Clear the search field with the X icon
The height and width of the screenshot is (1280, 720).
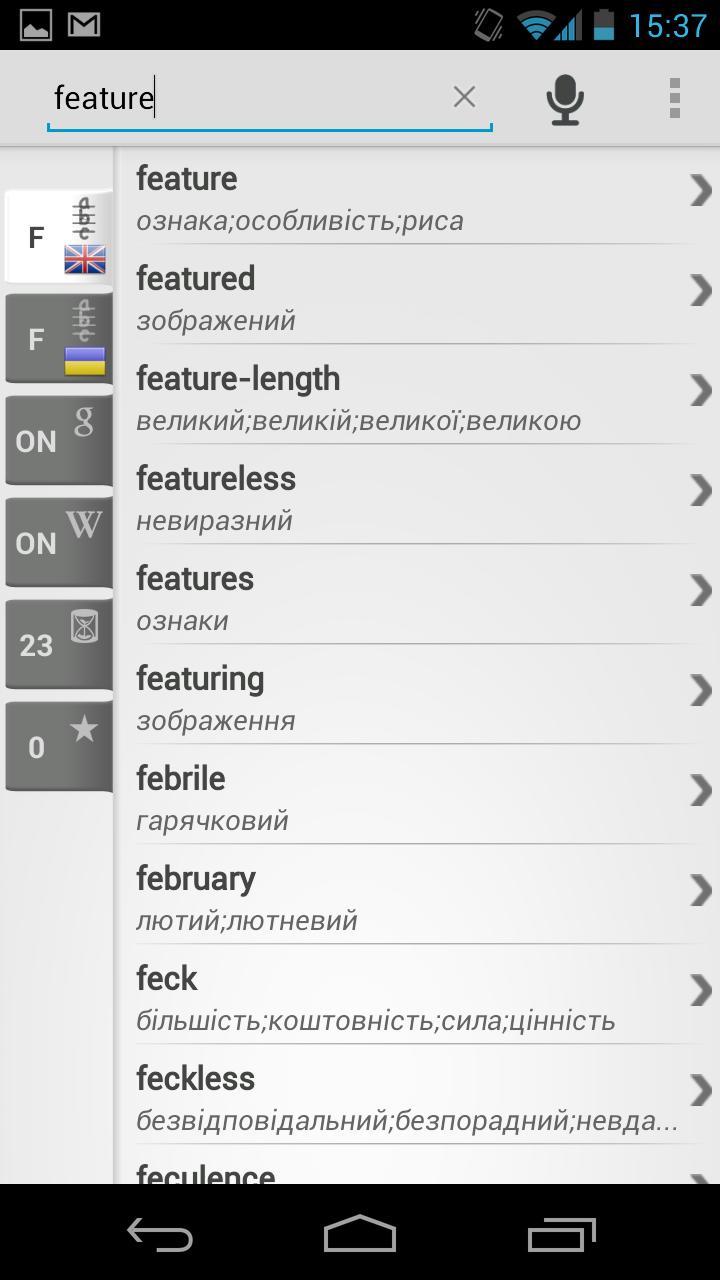tap(464, 97)
